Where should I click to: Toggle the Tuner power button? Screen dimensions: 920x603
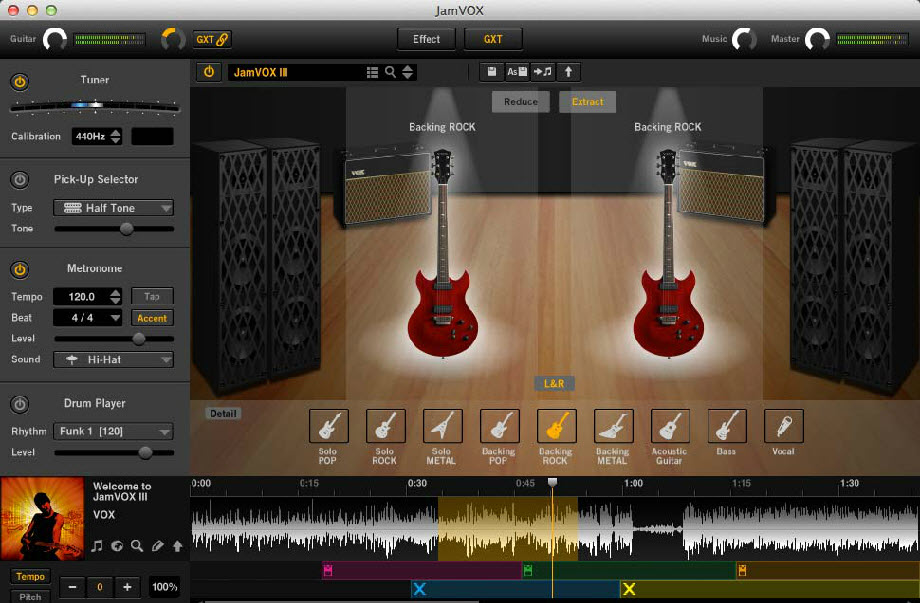19,82
